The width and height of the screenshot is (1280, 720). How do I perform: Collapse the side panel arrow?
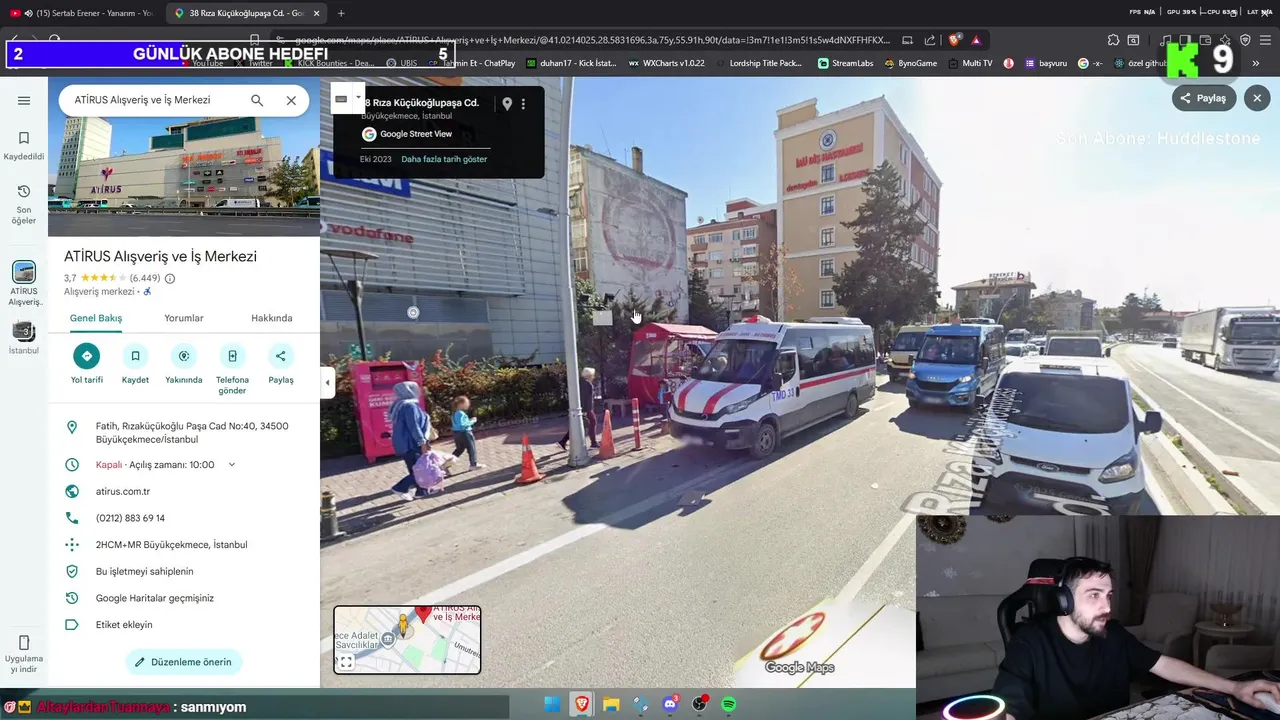pyautogui.click(x=327, y=383)
